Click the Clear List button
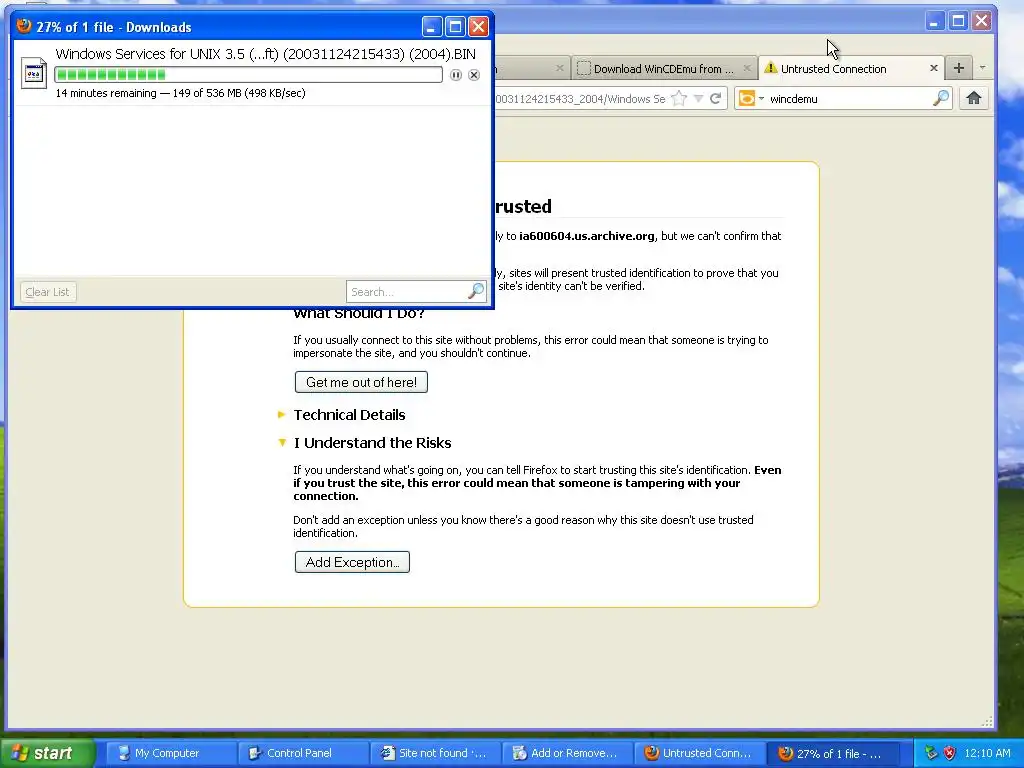Image resolution: width=1024 pixels, height=768 pixels. click(x=48, y=292)
